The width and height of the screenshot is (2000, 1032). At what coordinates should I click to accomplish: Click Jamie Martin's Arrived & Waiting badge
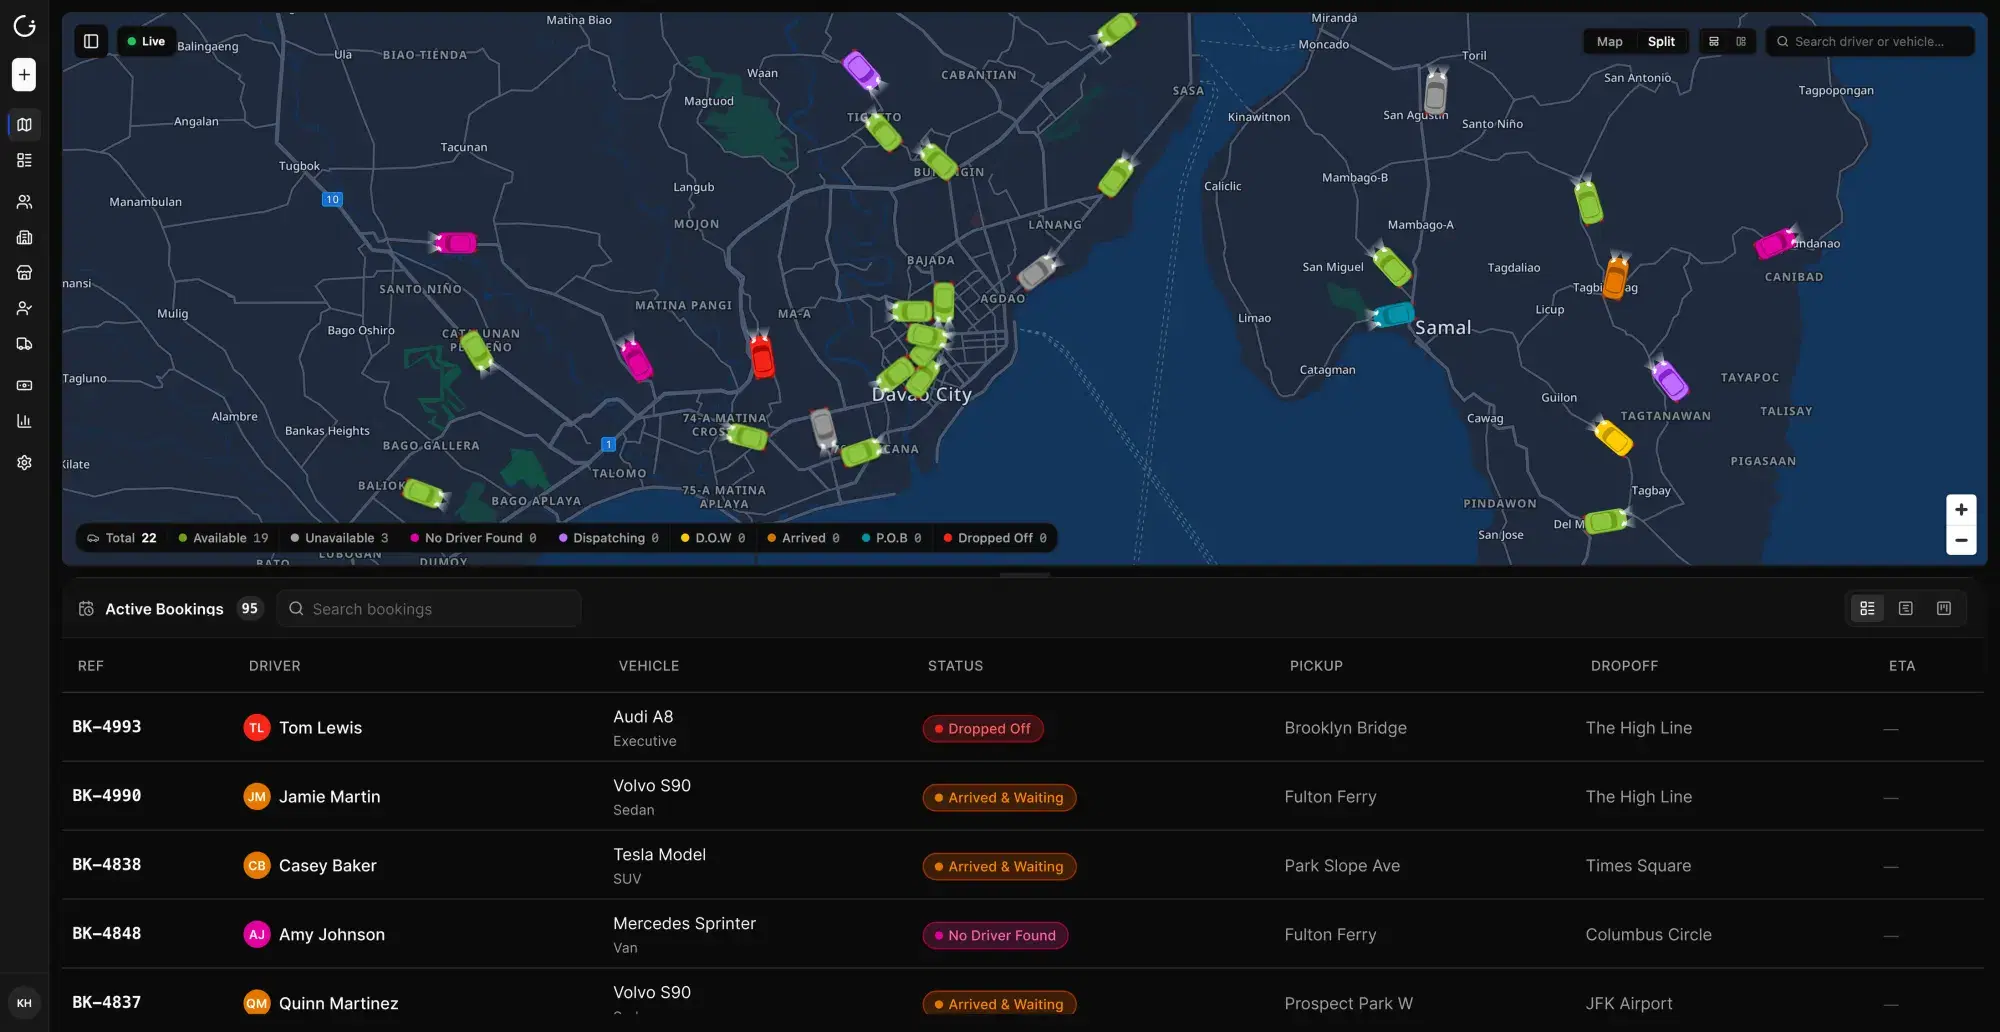(999, 798)
